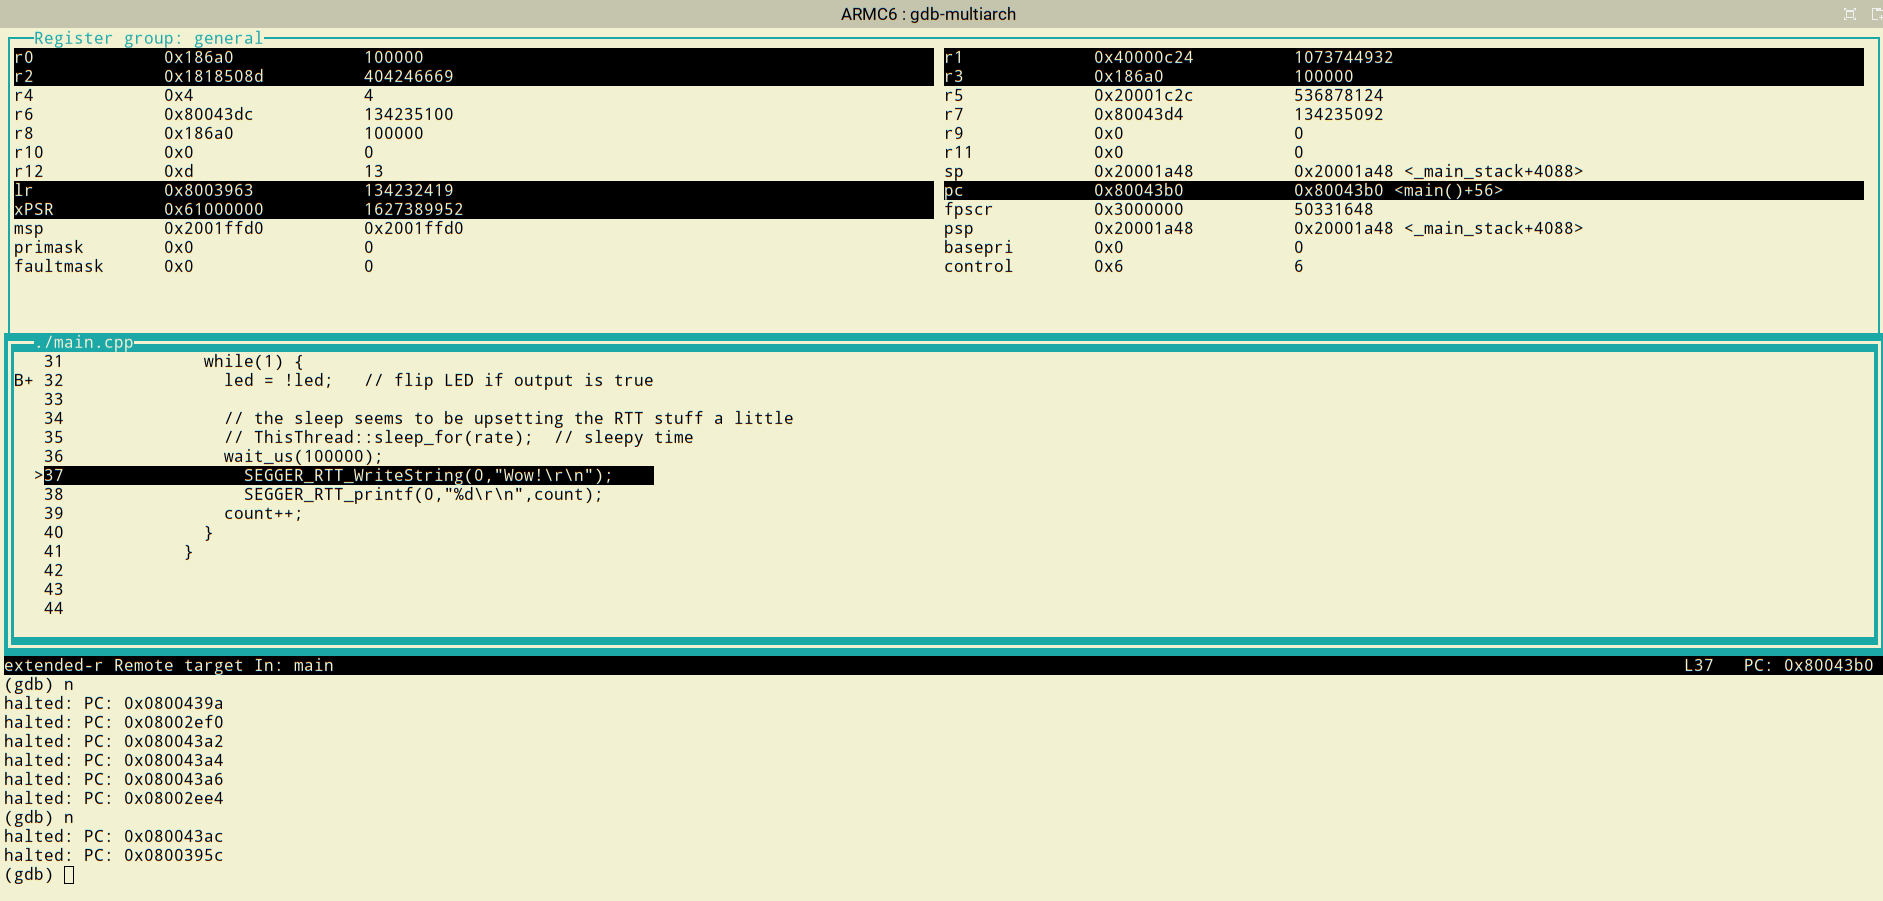The height and width of the screenshot is (901, 1883).
Task: Click the sp register's <_main_stack+4088> symbol
Action: 1493,172
